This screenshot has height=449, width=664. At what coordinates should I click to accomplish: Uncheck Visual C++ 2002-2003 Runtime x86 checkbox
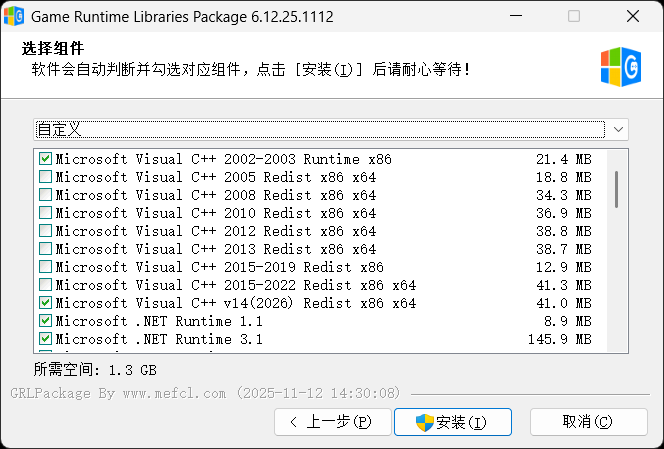click(45, 159)
